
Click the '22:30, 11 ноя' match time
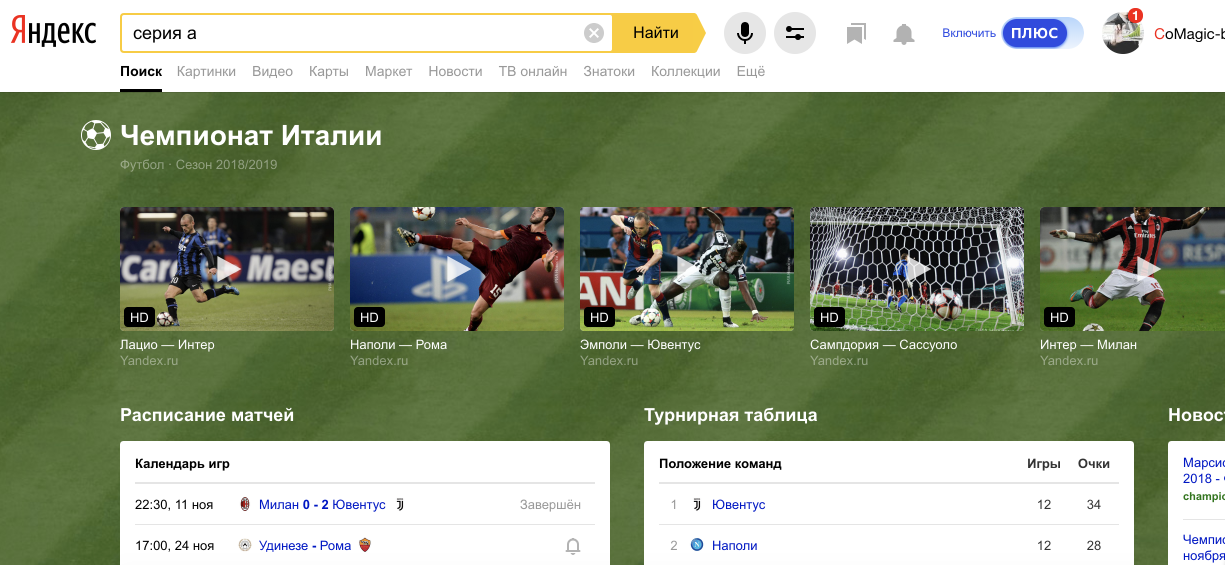(x=174, y=504)
